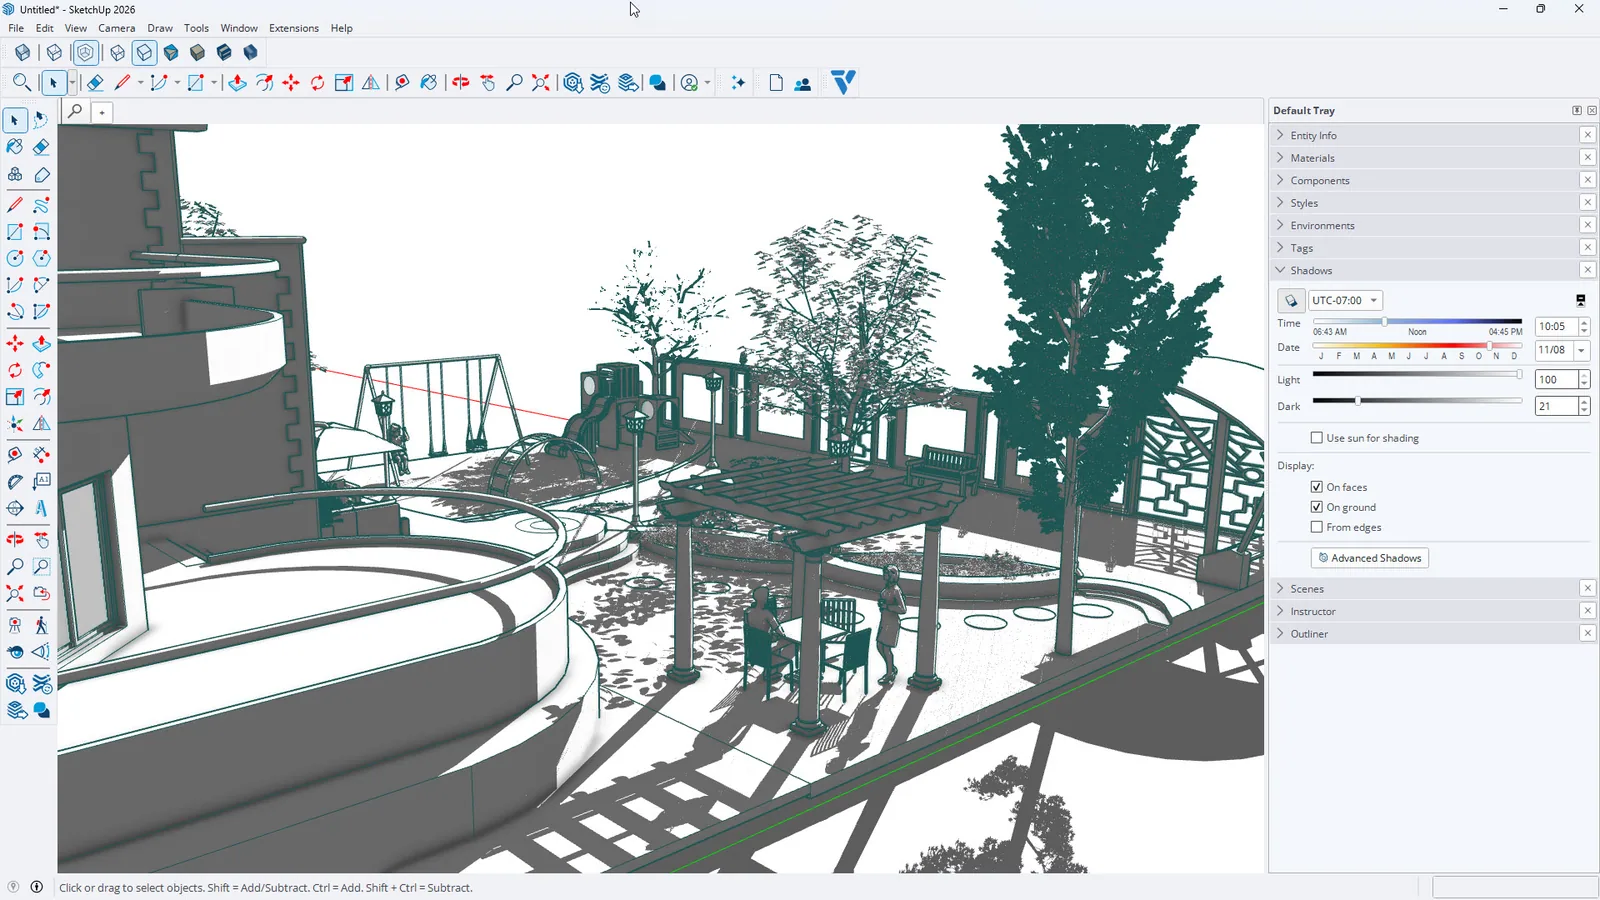Activate the Move tool in top toolbar
The height and width of the screenshot is (900, 1600).
[291, 83]
